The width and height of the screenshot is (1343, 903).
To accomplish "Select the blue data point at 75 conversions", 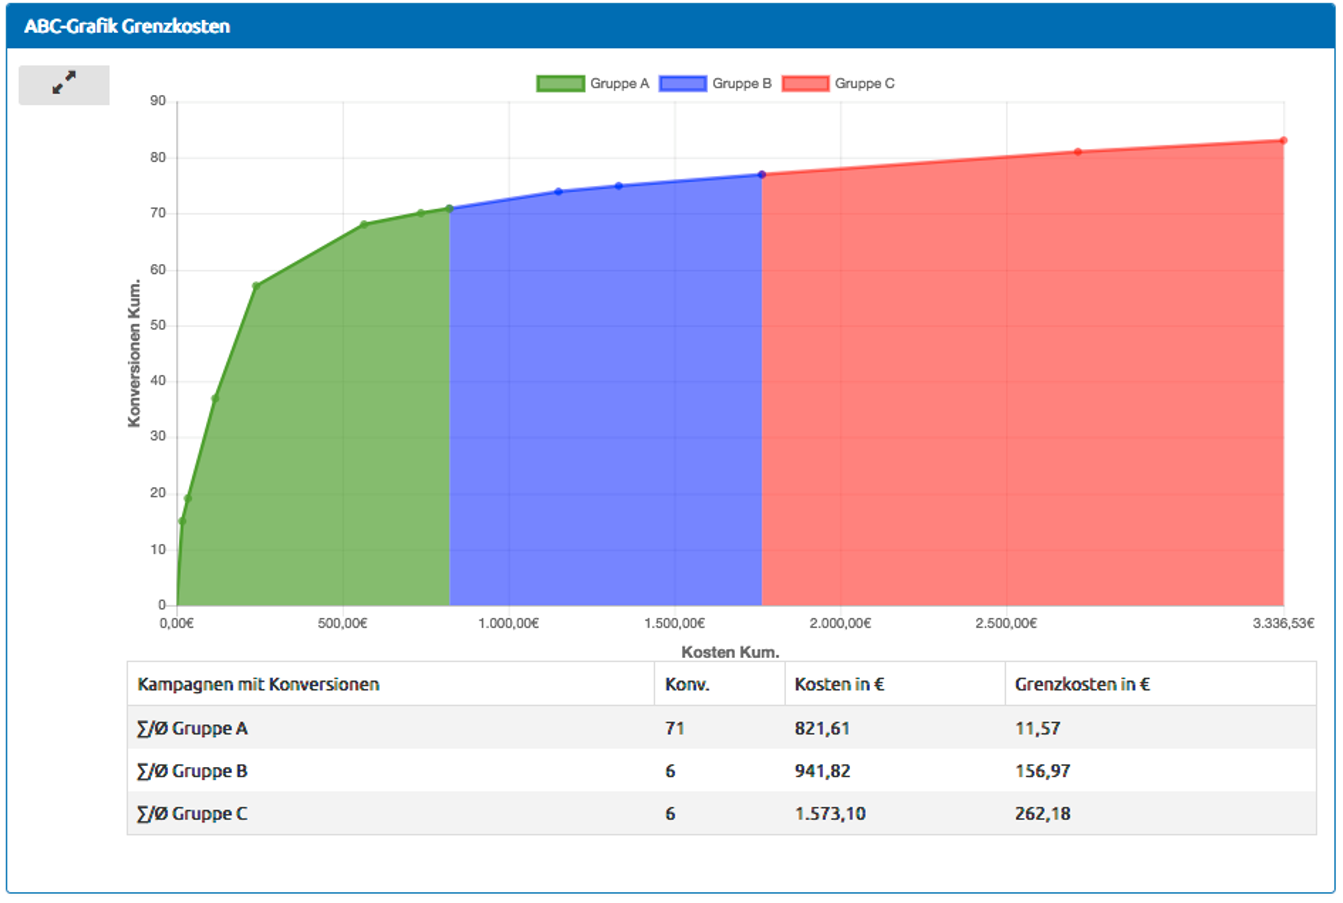I will (x=619, y=186).
